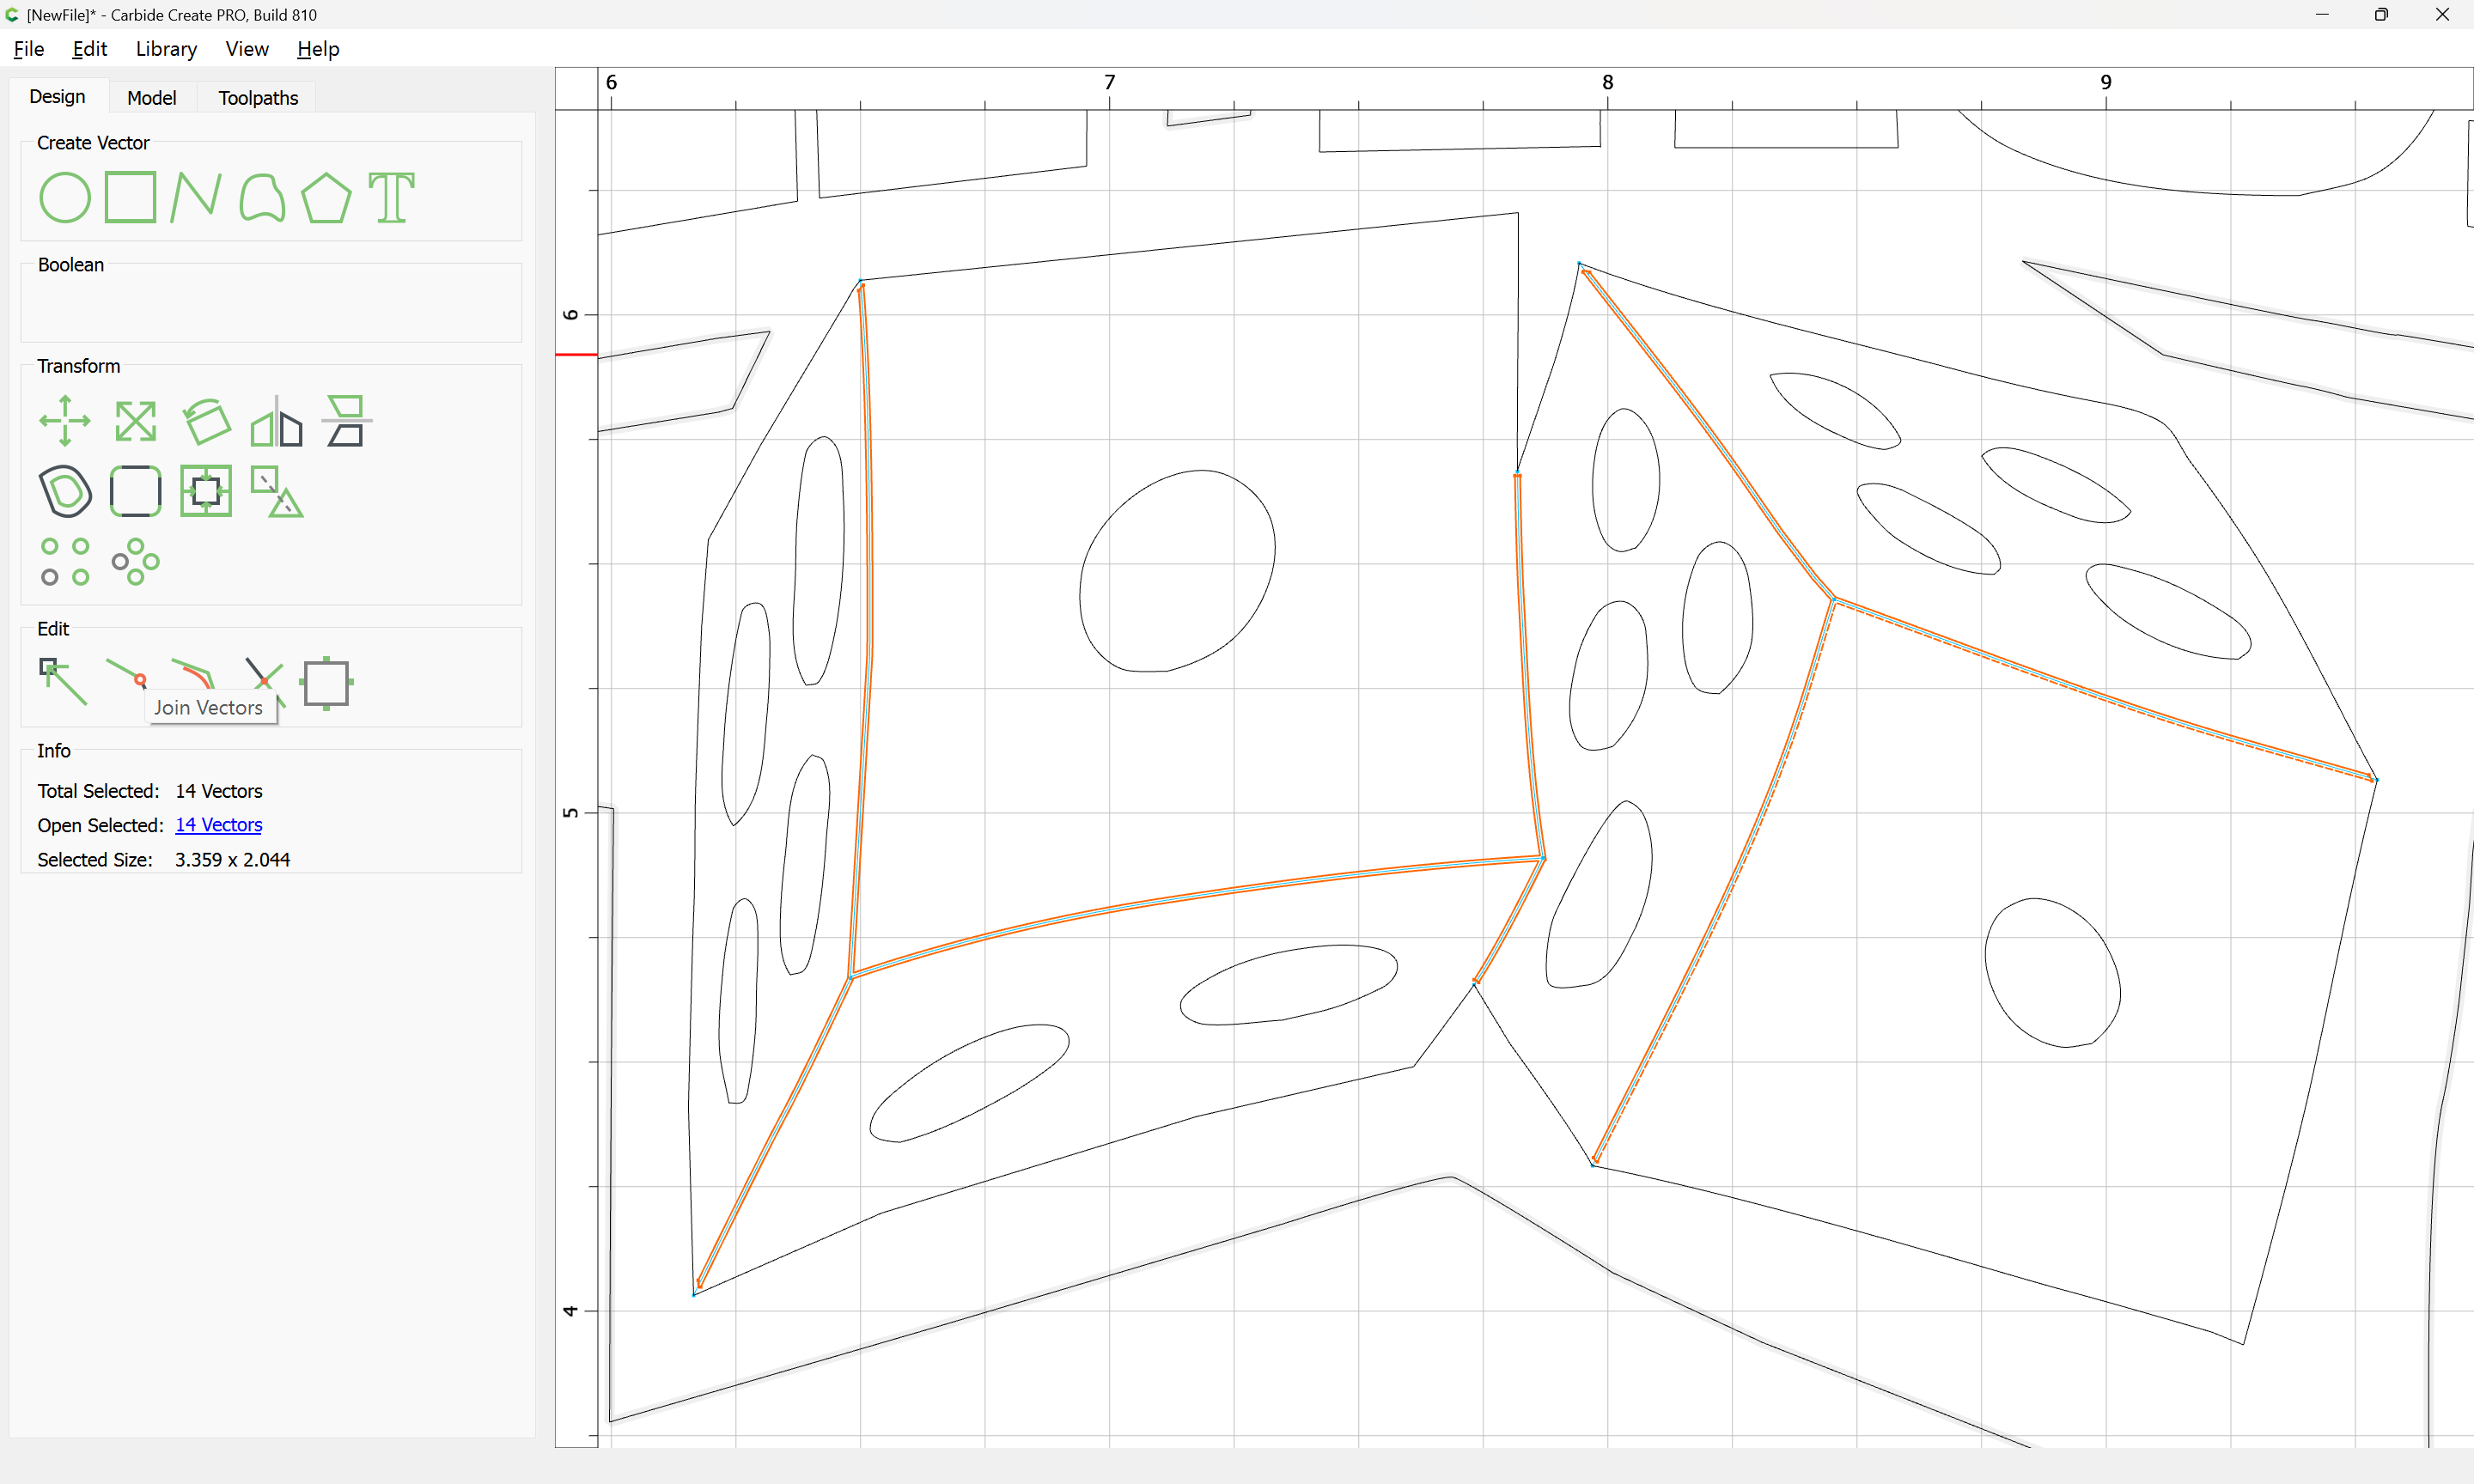Activate the Node Edit tool
The width and height of the screenshot is (2474, 1484).
click(x=63, y=682)
